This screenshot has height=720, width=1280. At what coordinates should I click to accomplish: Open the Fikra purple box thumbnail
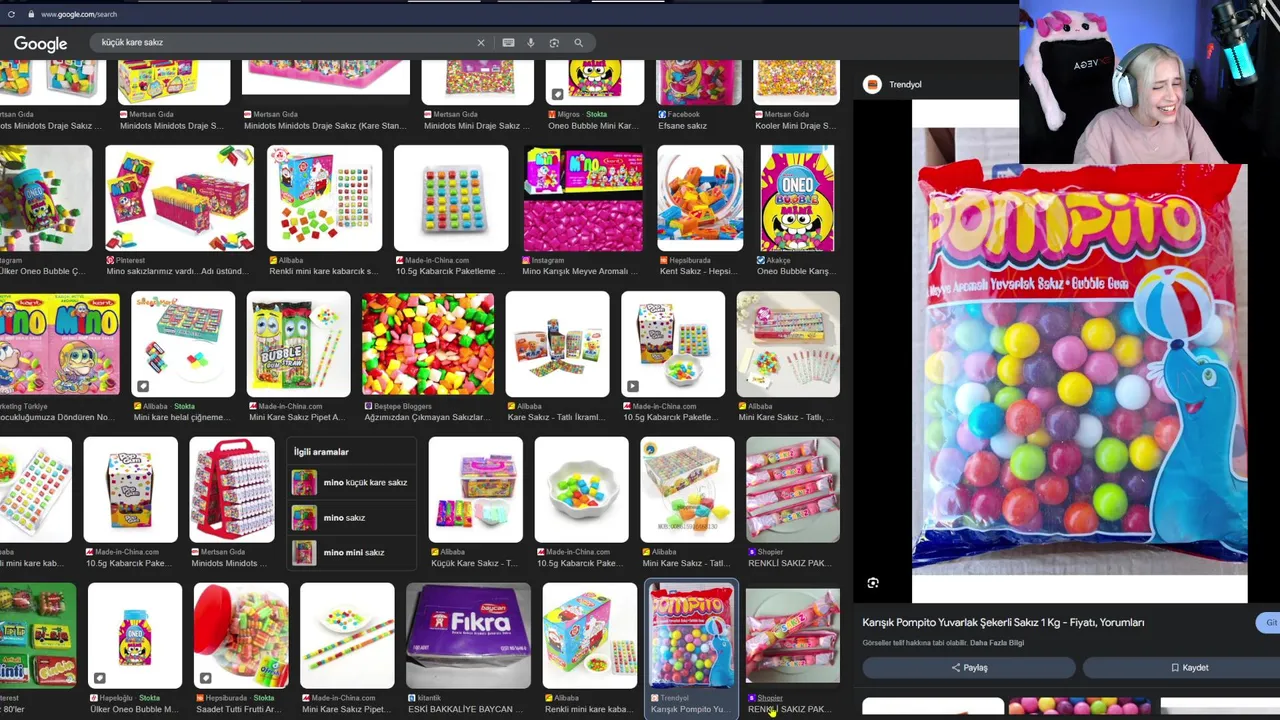click(468, 637)
